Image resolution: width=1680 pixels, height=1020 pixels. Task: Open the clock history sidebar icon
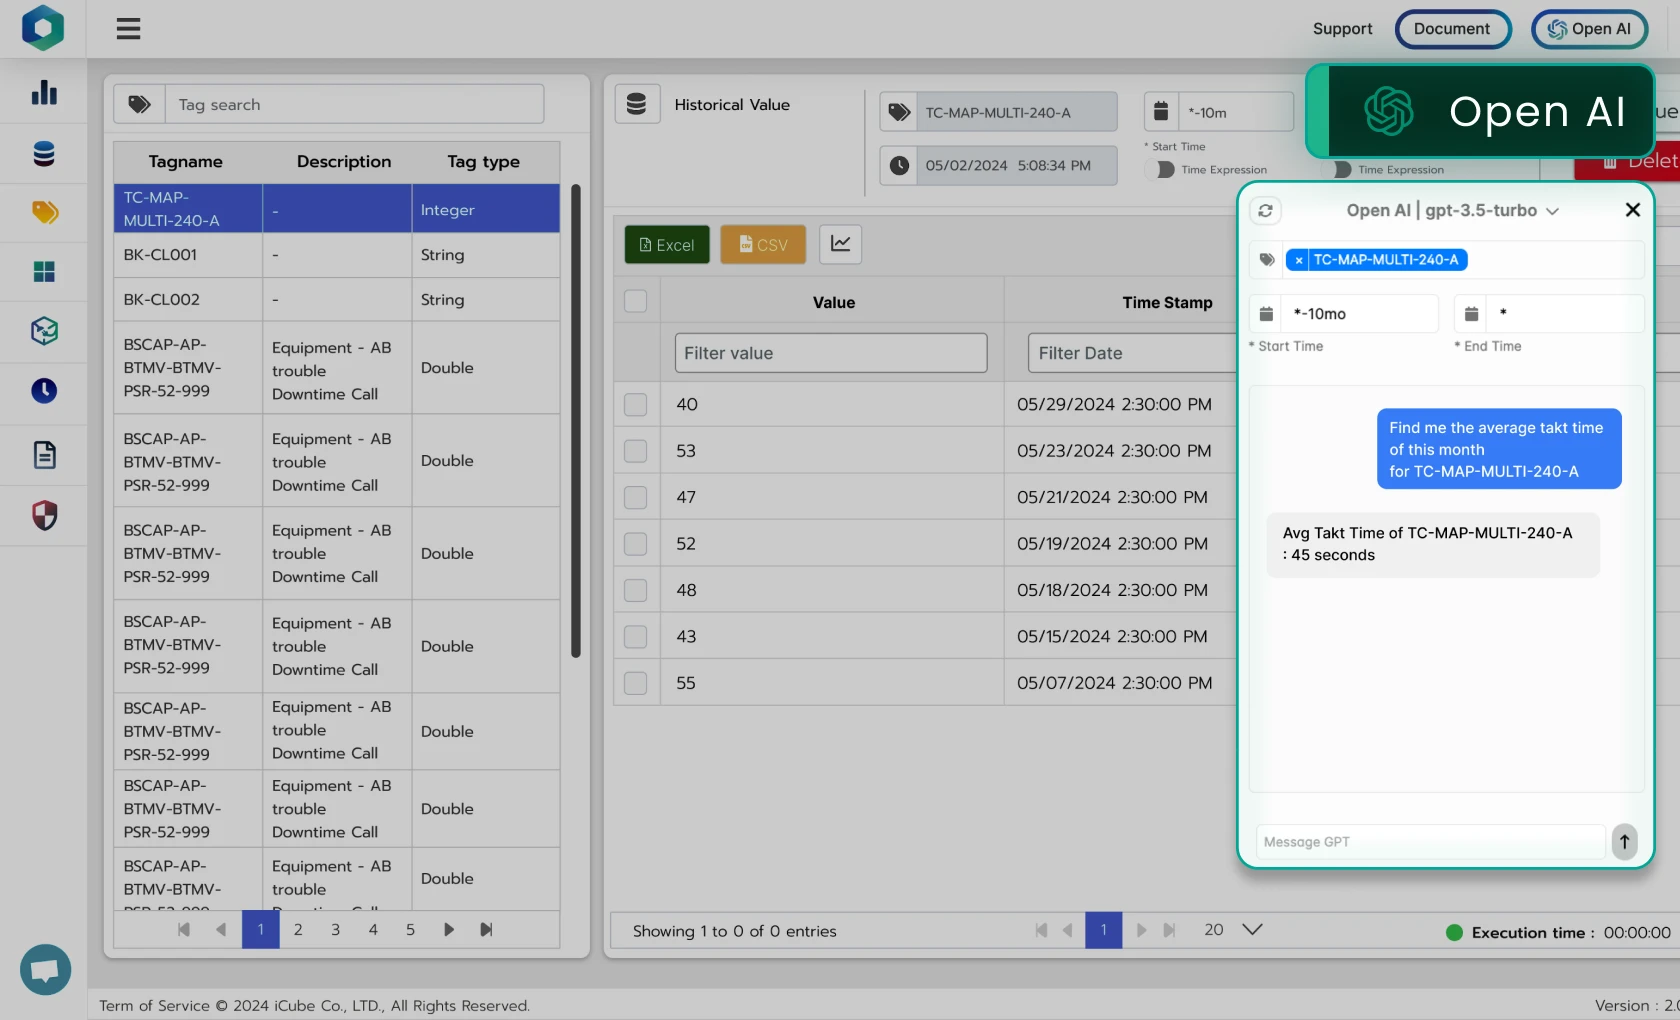click(44, 391)
